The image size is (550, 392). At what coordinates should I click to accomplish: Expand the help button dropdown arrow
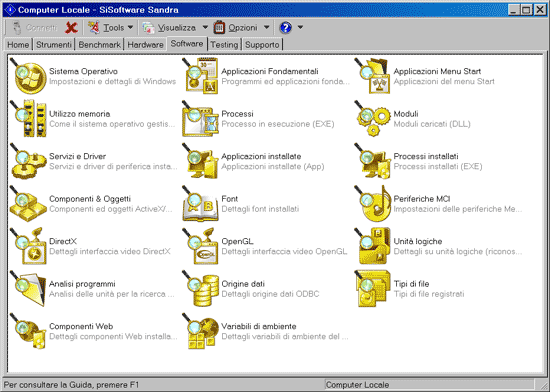click(300, 27)
